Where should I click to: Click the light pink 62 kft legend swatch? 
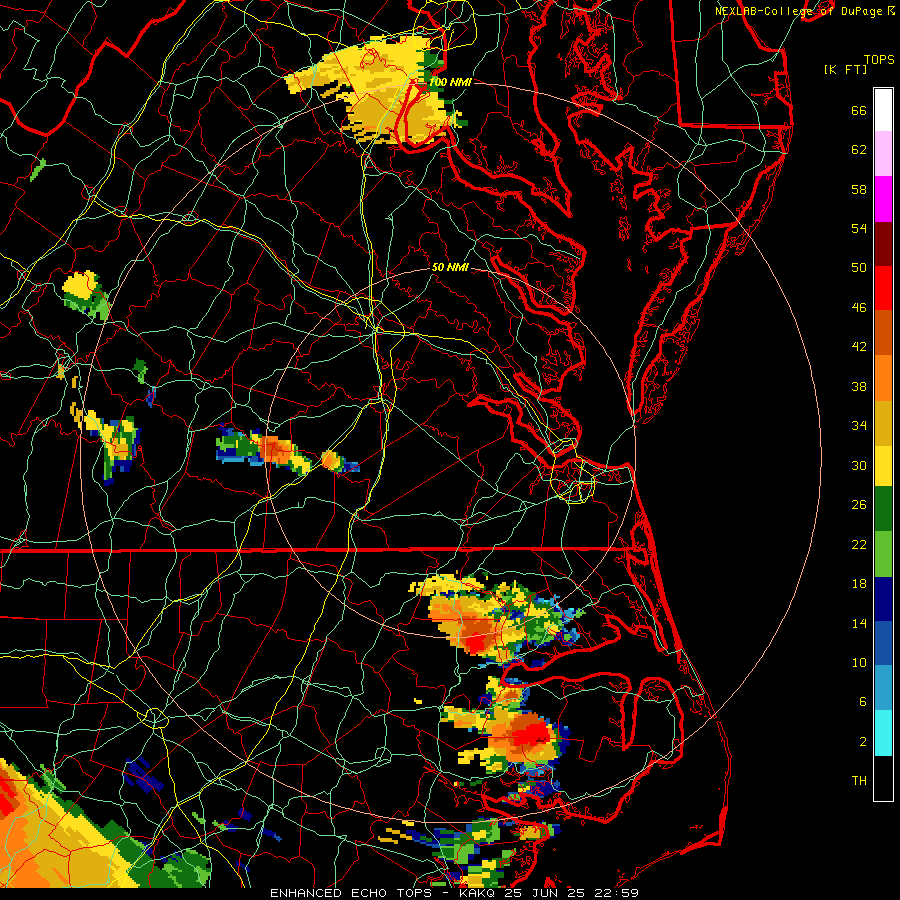(883, 154)
